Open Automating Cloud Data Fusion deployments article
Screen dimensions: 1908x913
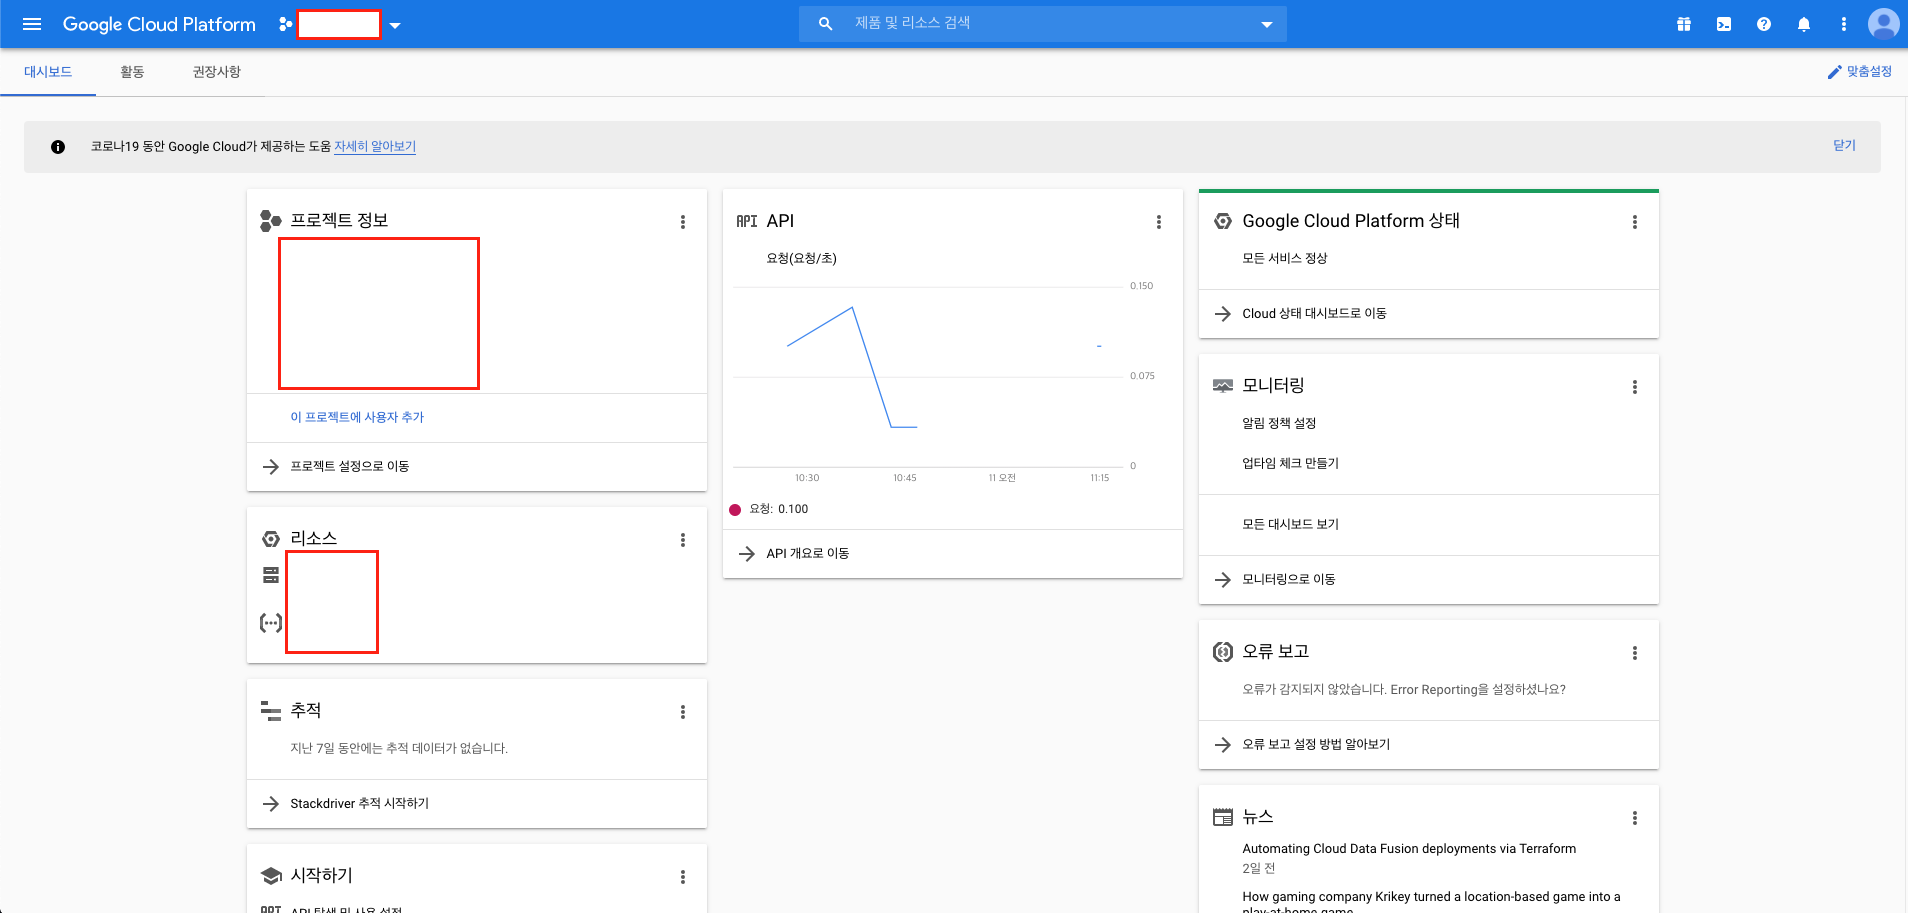(x=1409, y=849)
